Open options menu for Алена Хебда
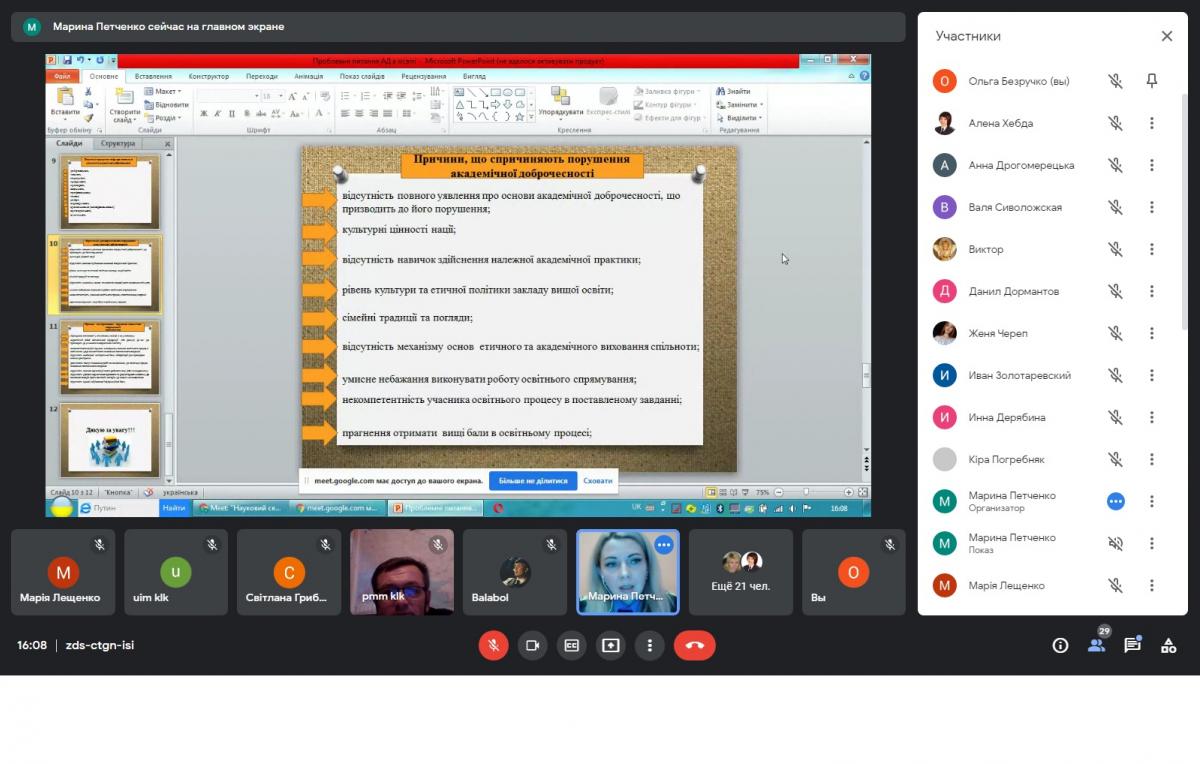Screen dimensions: 1200x764 1152,123
